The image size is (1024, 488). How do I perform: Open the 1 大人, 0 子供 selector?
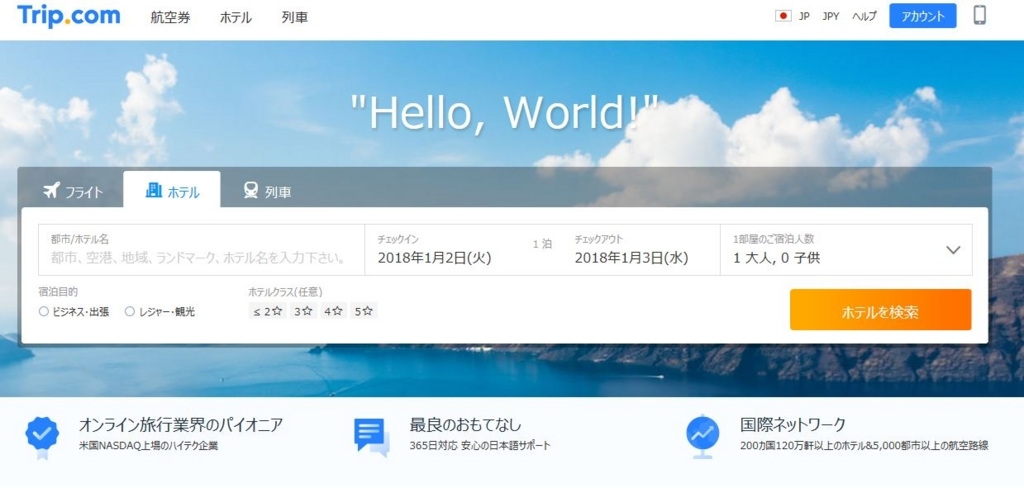click(x=846, y=250)
